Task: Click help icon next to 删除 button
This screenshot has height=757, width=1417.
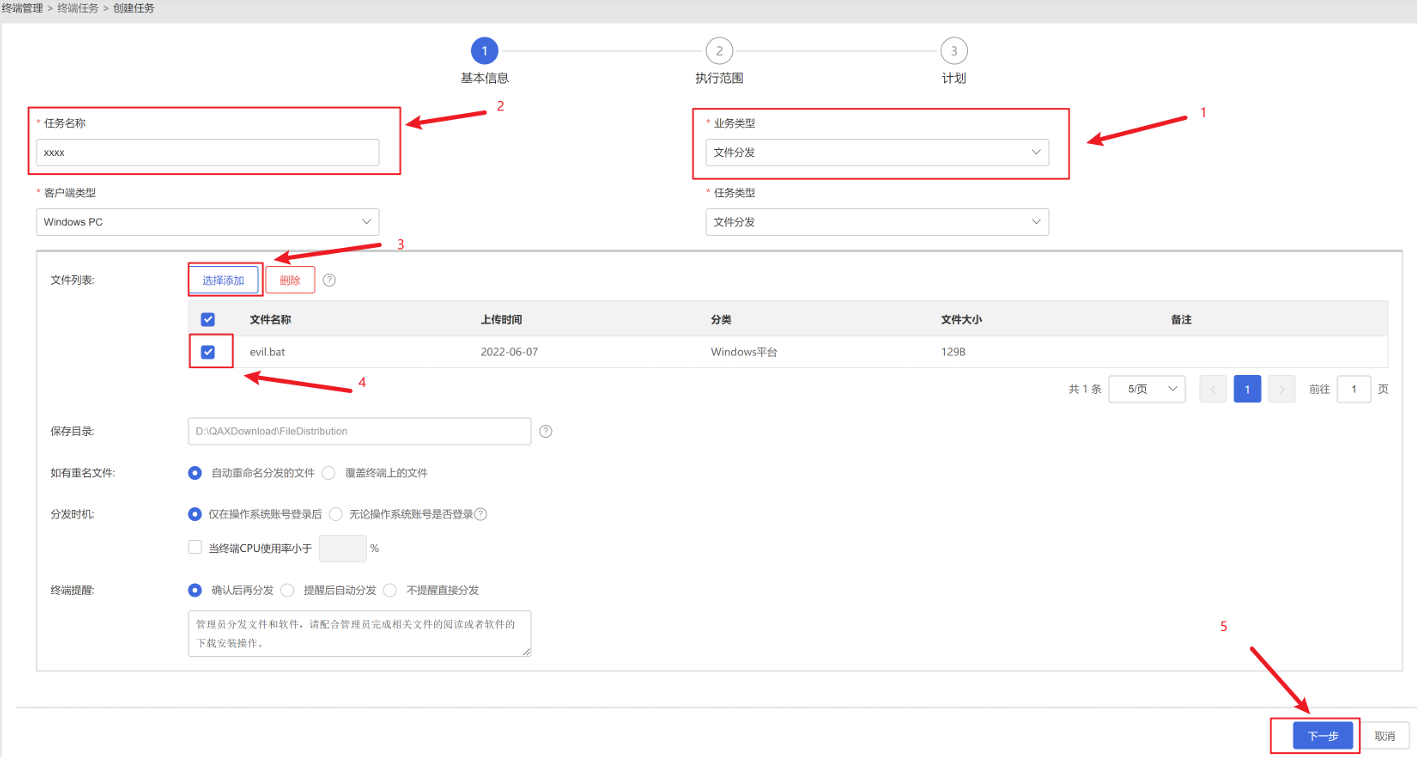Action: pos(329,281)
